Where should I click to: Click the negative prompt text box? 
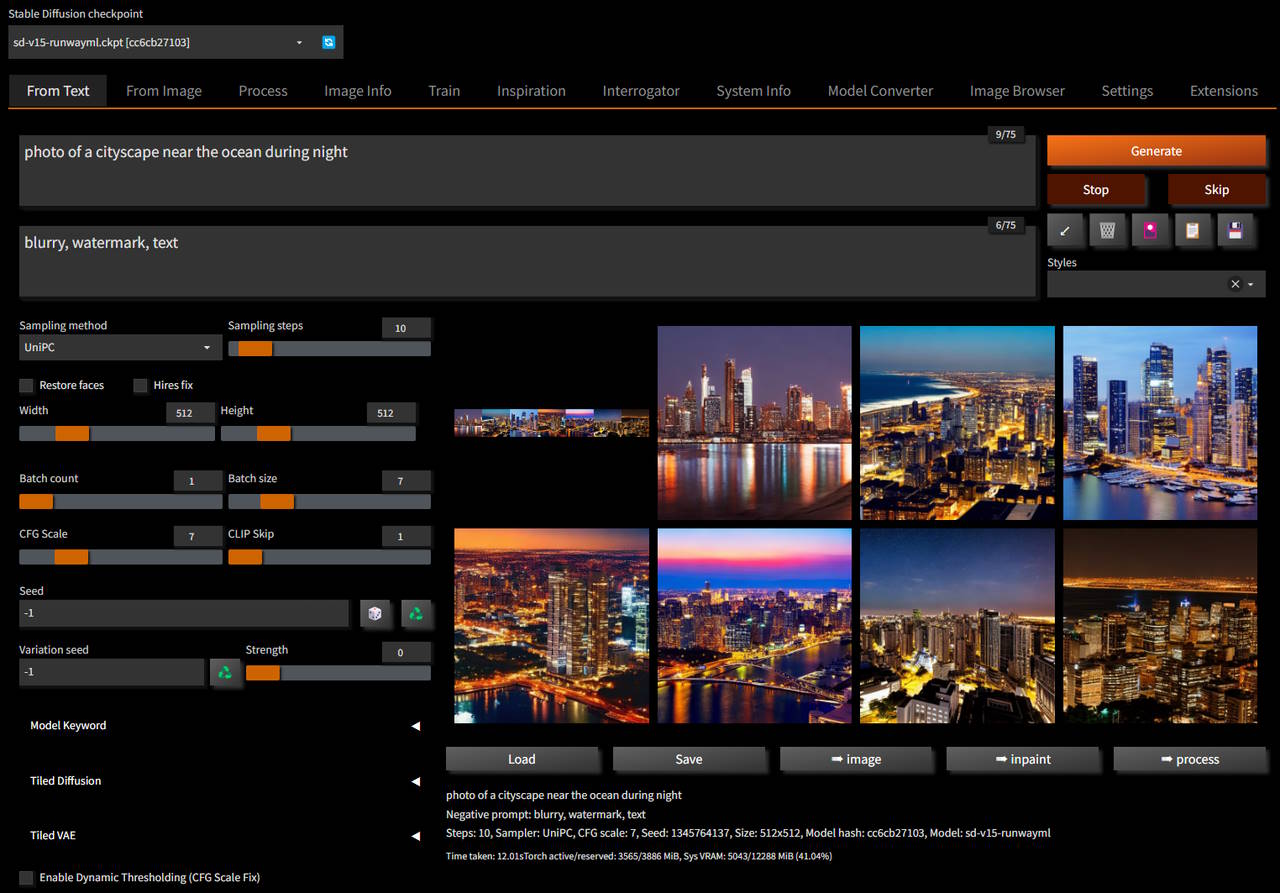528,261
